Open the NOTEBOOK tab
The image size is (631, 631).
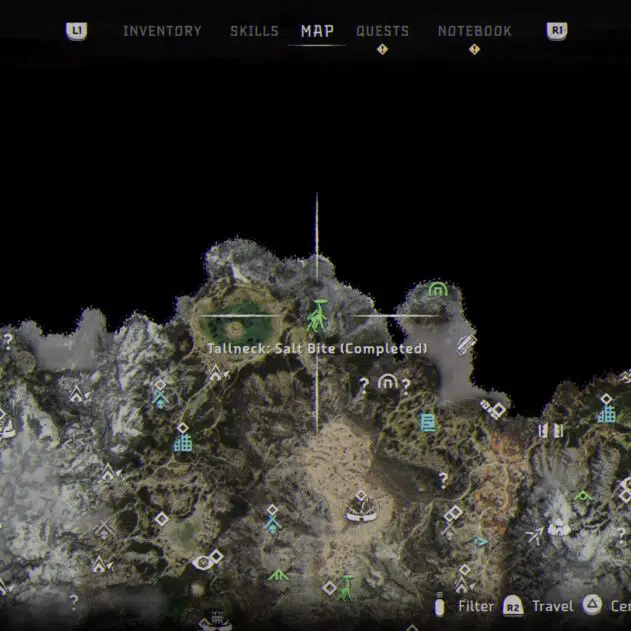pos(474,31)
